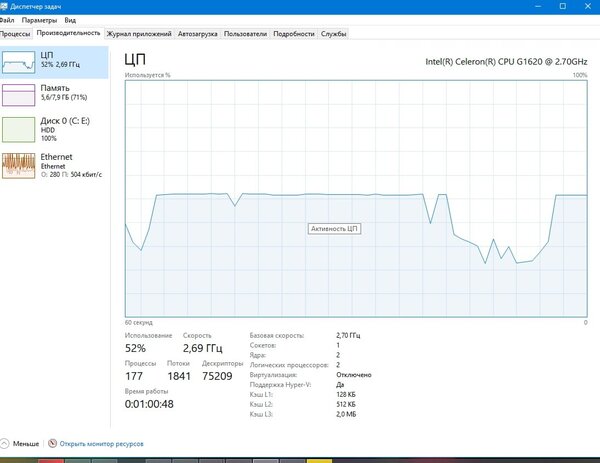Select the Производительность tab
This screenshot has height=463, width=600.
pyautogui.click(x=68, y=33)
